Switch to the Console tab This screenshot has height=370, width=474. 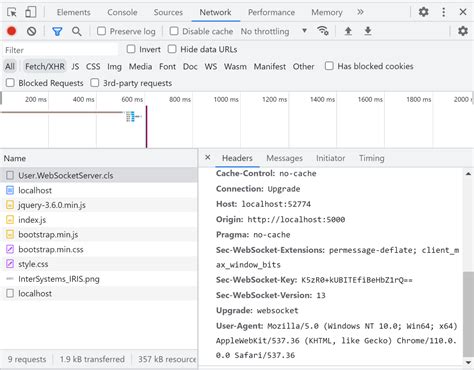point(122,12)
